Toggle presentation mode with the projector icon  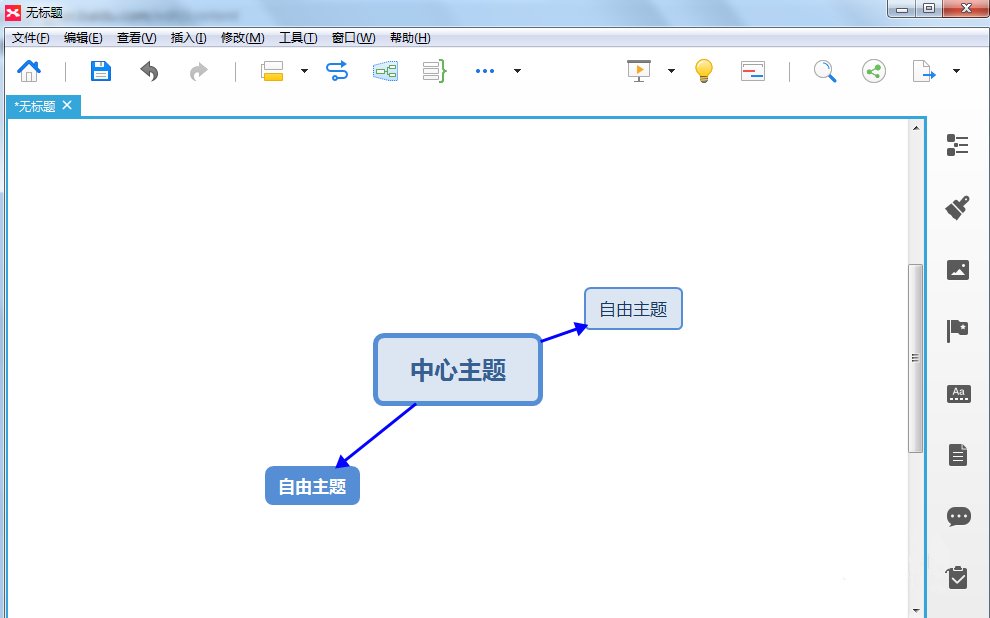click(640, 71)
